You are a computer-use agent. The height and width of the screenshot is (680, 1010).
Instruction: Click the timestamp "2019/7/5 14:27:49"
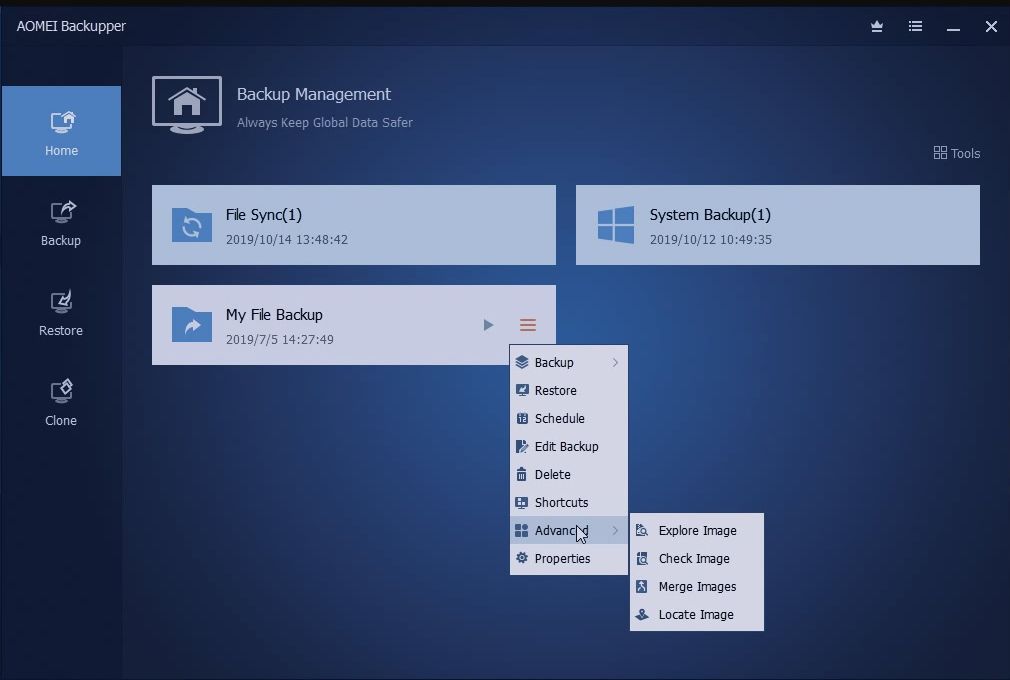[x=280, y=339]
